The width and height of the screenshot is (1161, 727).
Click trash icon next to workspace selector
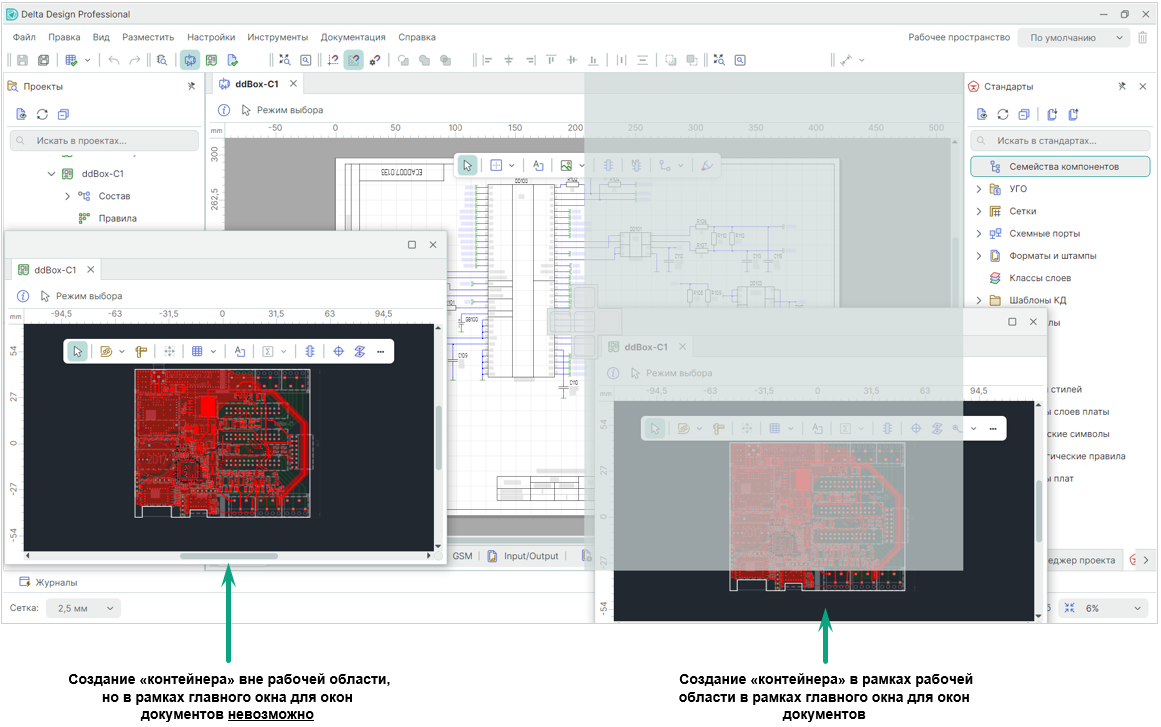point(1143,38)
